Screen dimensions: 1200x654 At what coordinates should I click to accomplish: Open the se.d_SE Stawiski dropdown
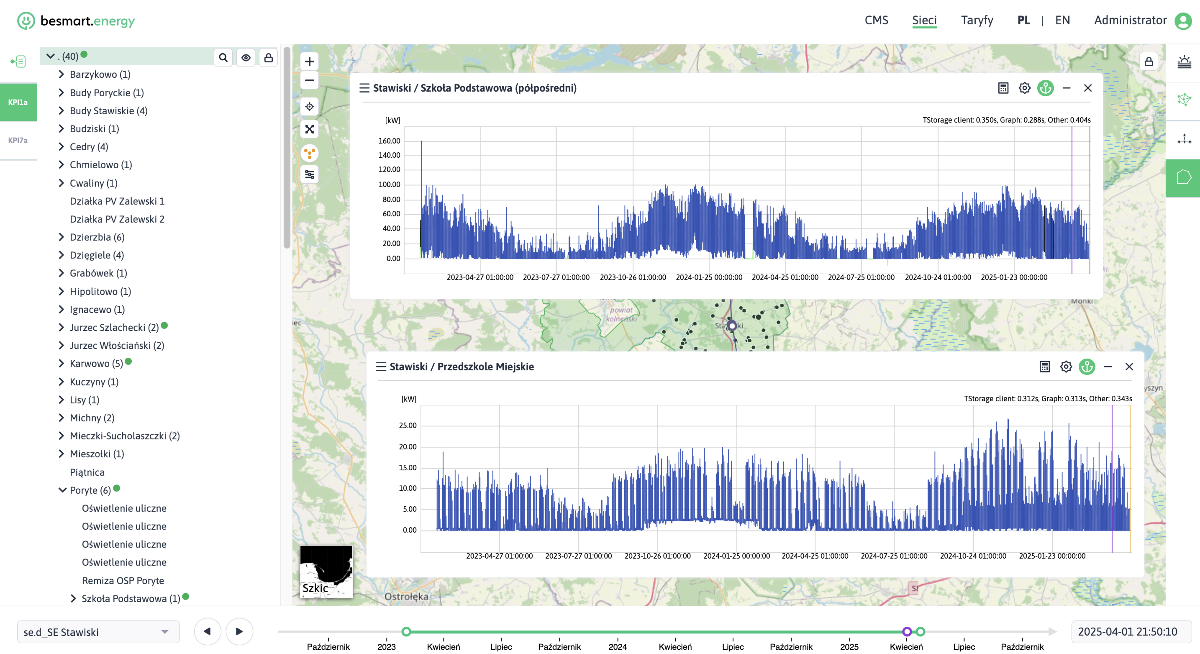tap(98, 632)
